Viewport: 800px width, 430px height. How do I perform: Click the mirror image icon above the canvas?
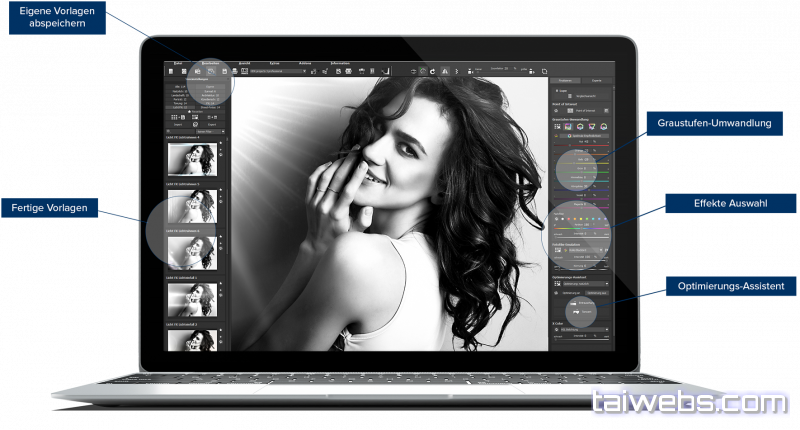pos(443,71)
